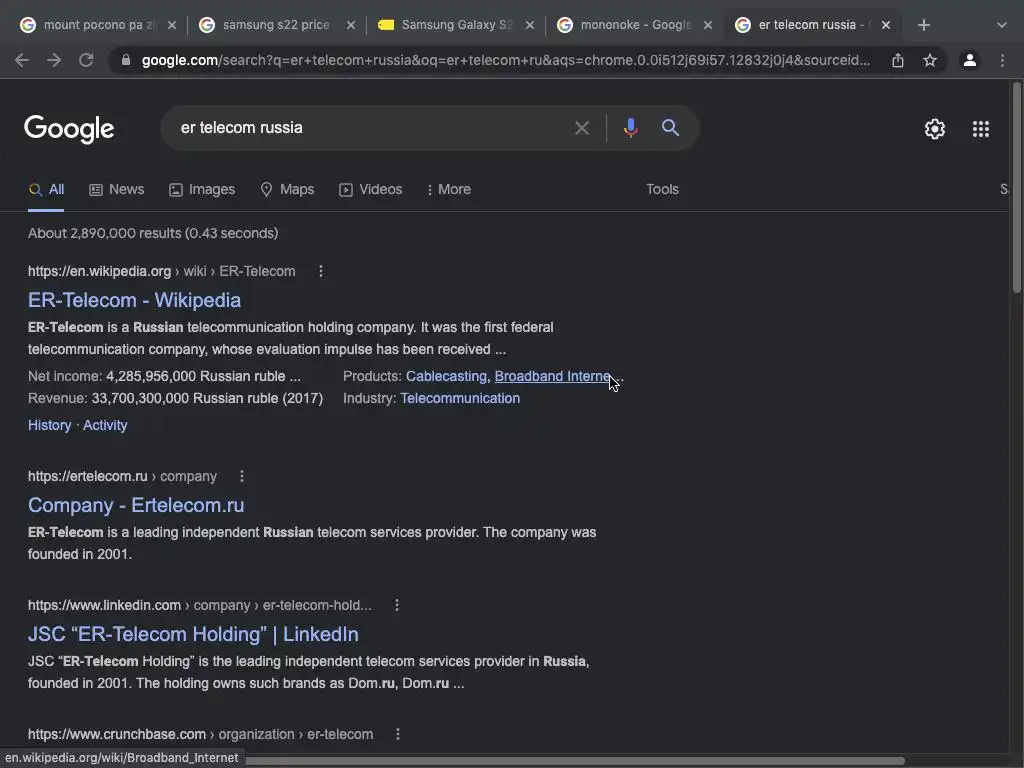This screenshot has width=1024, height=768.
Task: Click the address bar URL
Action: [505, 60]
